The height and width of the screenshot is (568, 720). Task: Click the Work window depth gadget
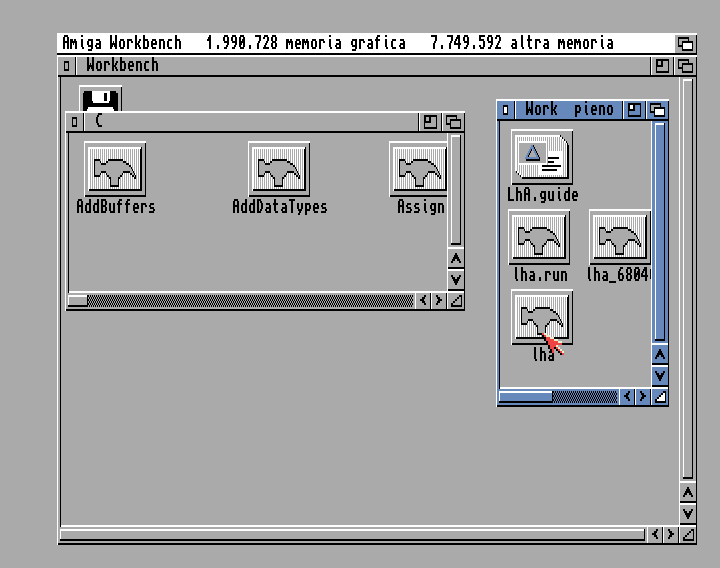657,110
